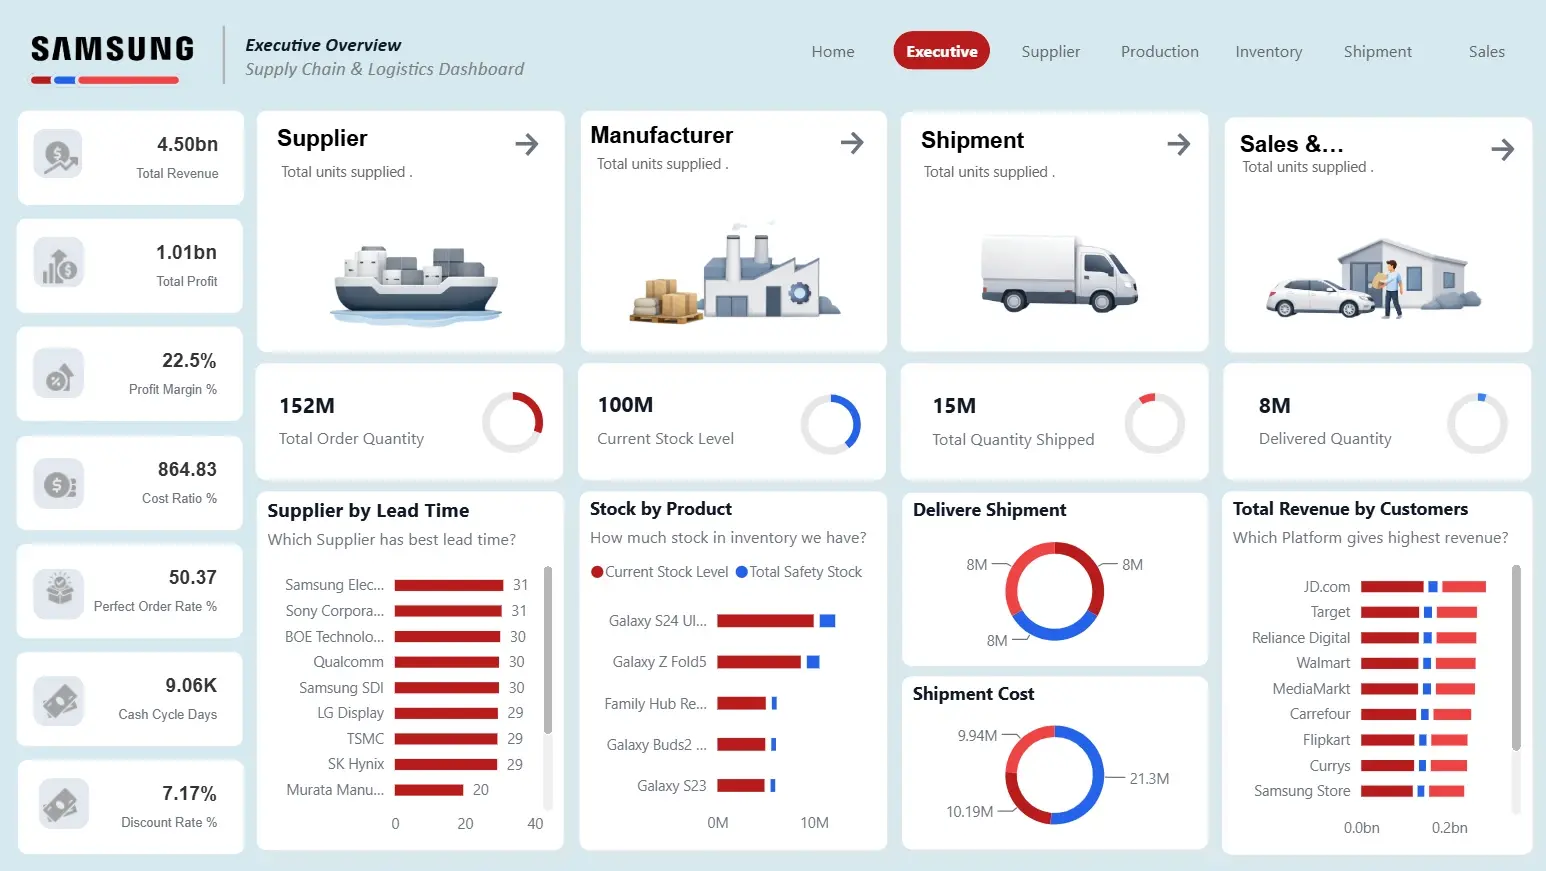Image resolution: width=1546 pixels, height=871 pixels.
Task: Toggle Current Stock Level legend item
Action: (660, 572)
